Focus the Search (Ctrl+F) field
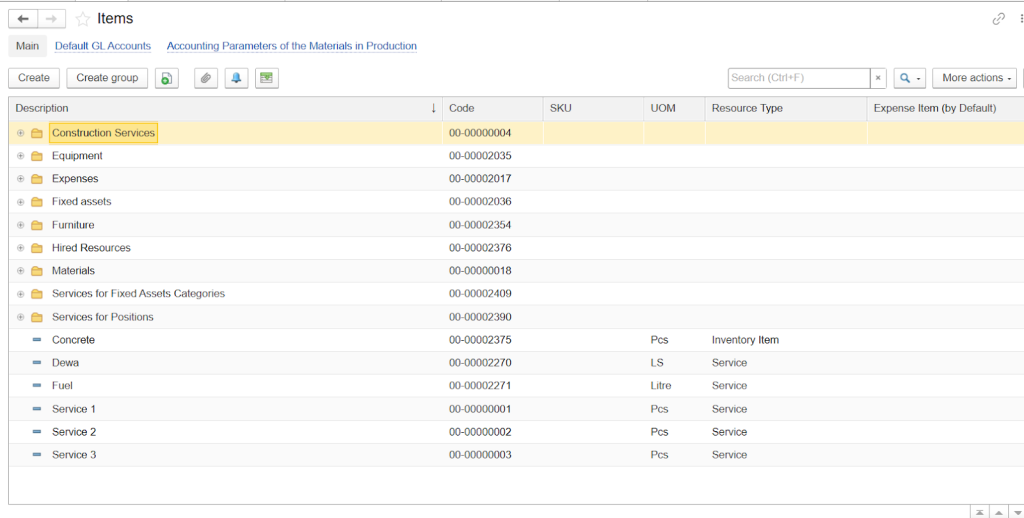 (x=799, y=78)
